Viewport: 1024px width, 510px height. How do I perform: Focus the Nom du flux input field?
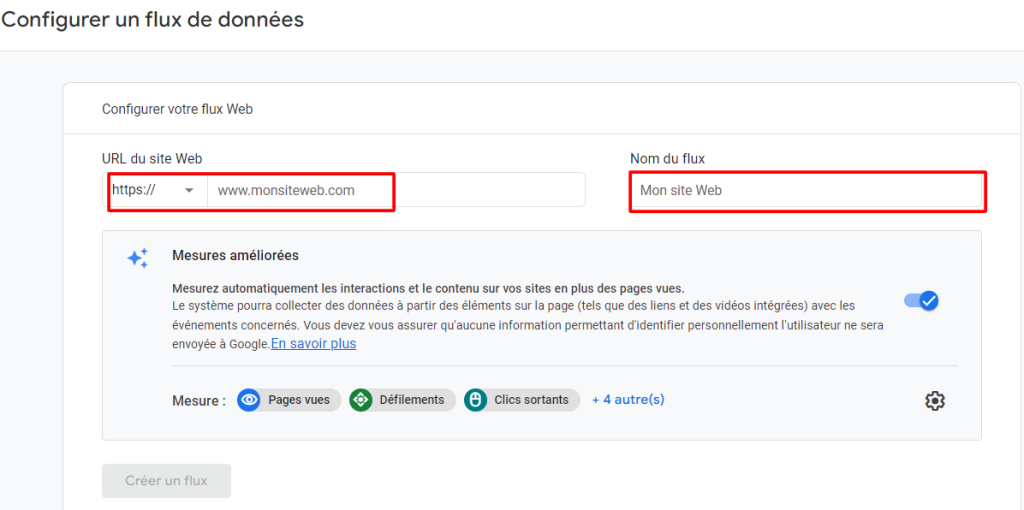pos(806,190)
